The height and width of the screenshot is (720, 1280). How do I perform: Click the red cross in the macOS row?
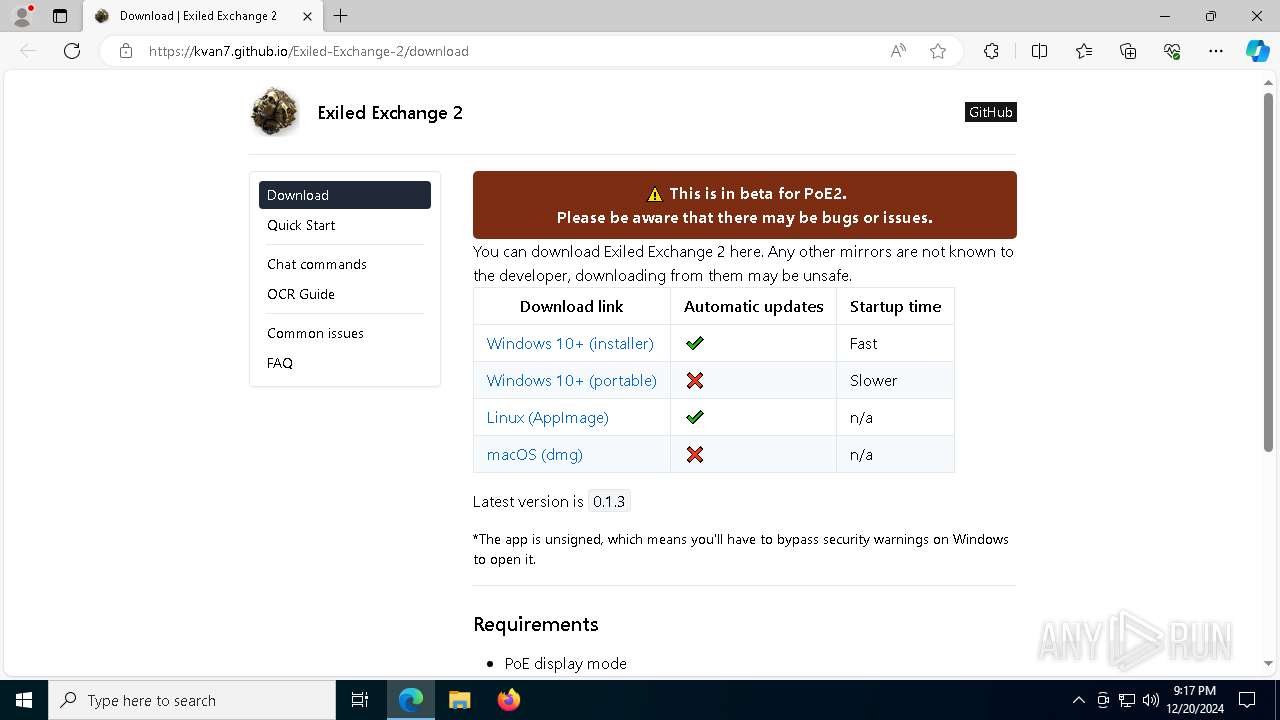tap(695, 454)
